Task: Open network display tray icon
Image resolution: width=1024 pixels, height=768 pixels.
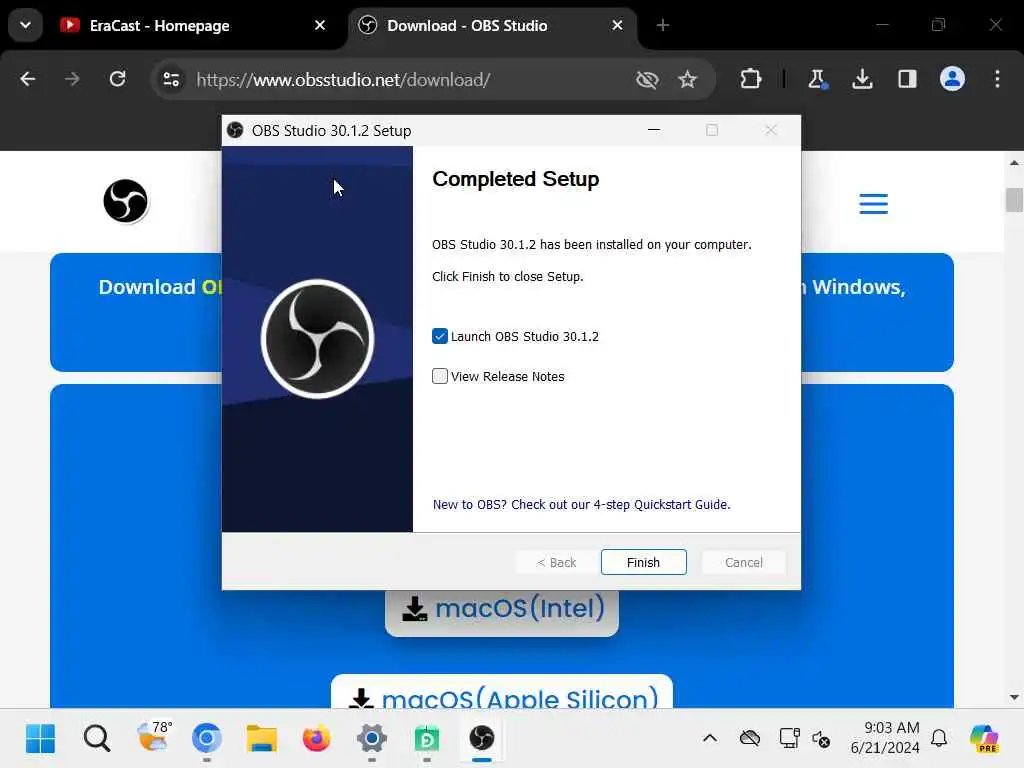Action: 790,739
